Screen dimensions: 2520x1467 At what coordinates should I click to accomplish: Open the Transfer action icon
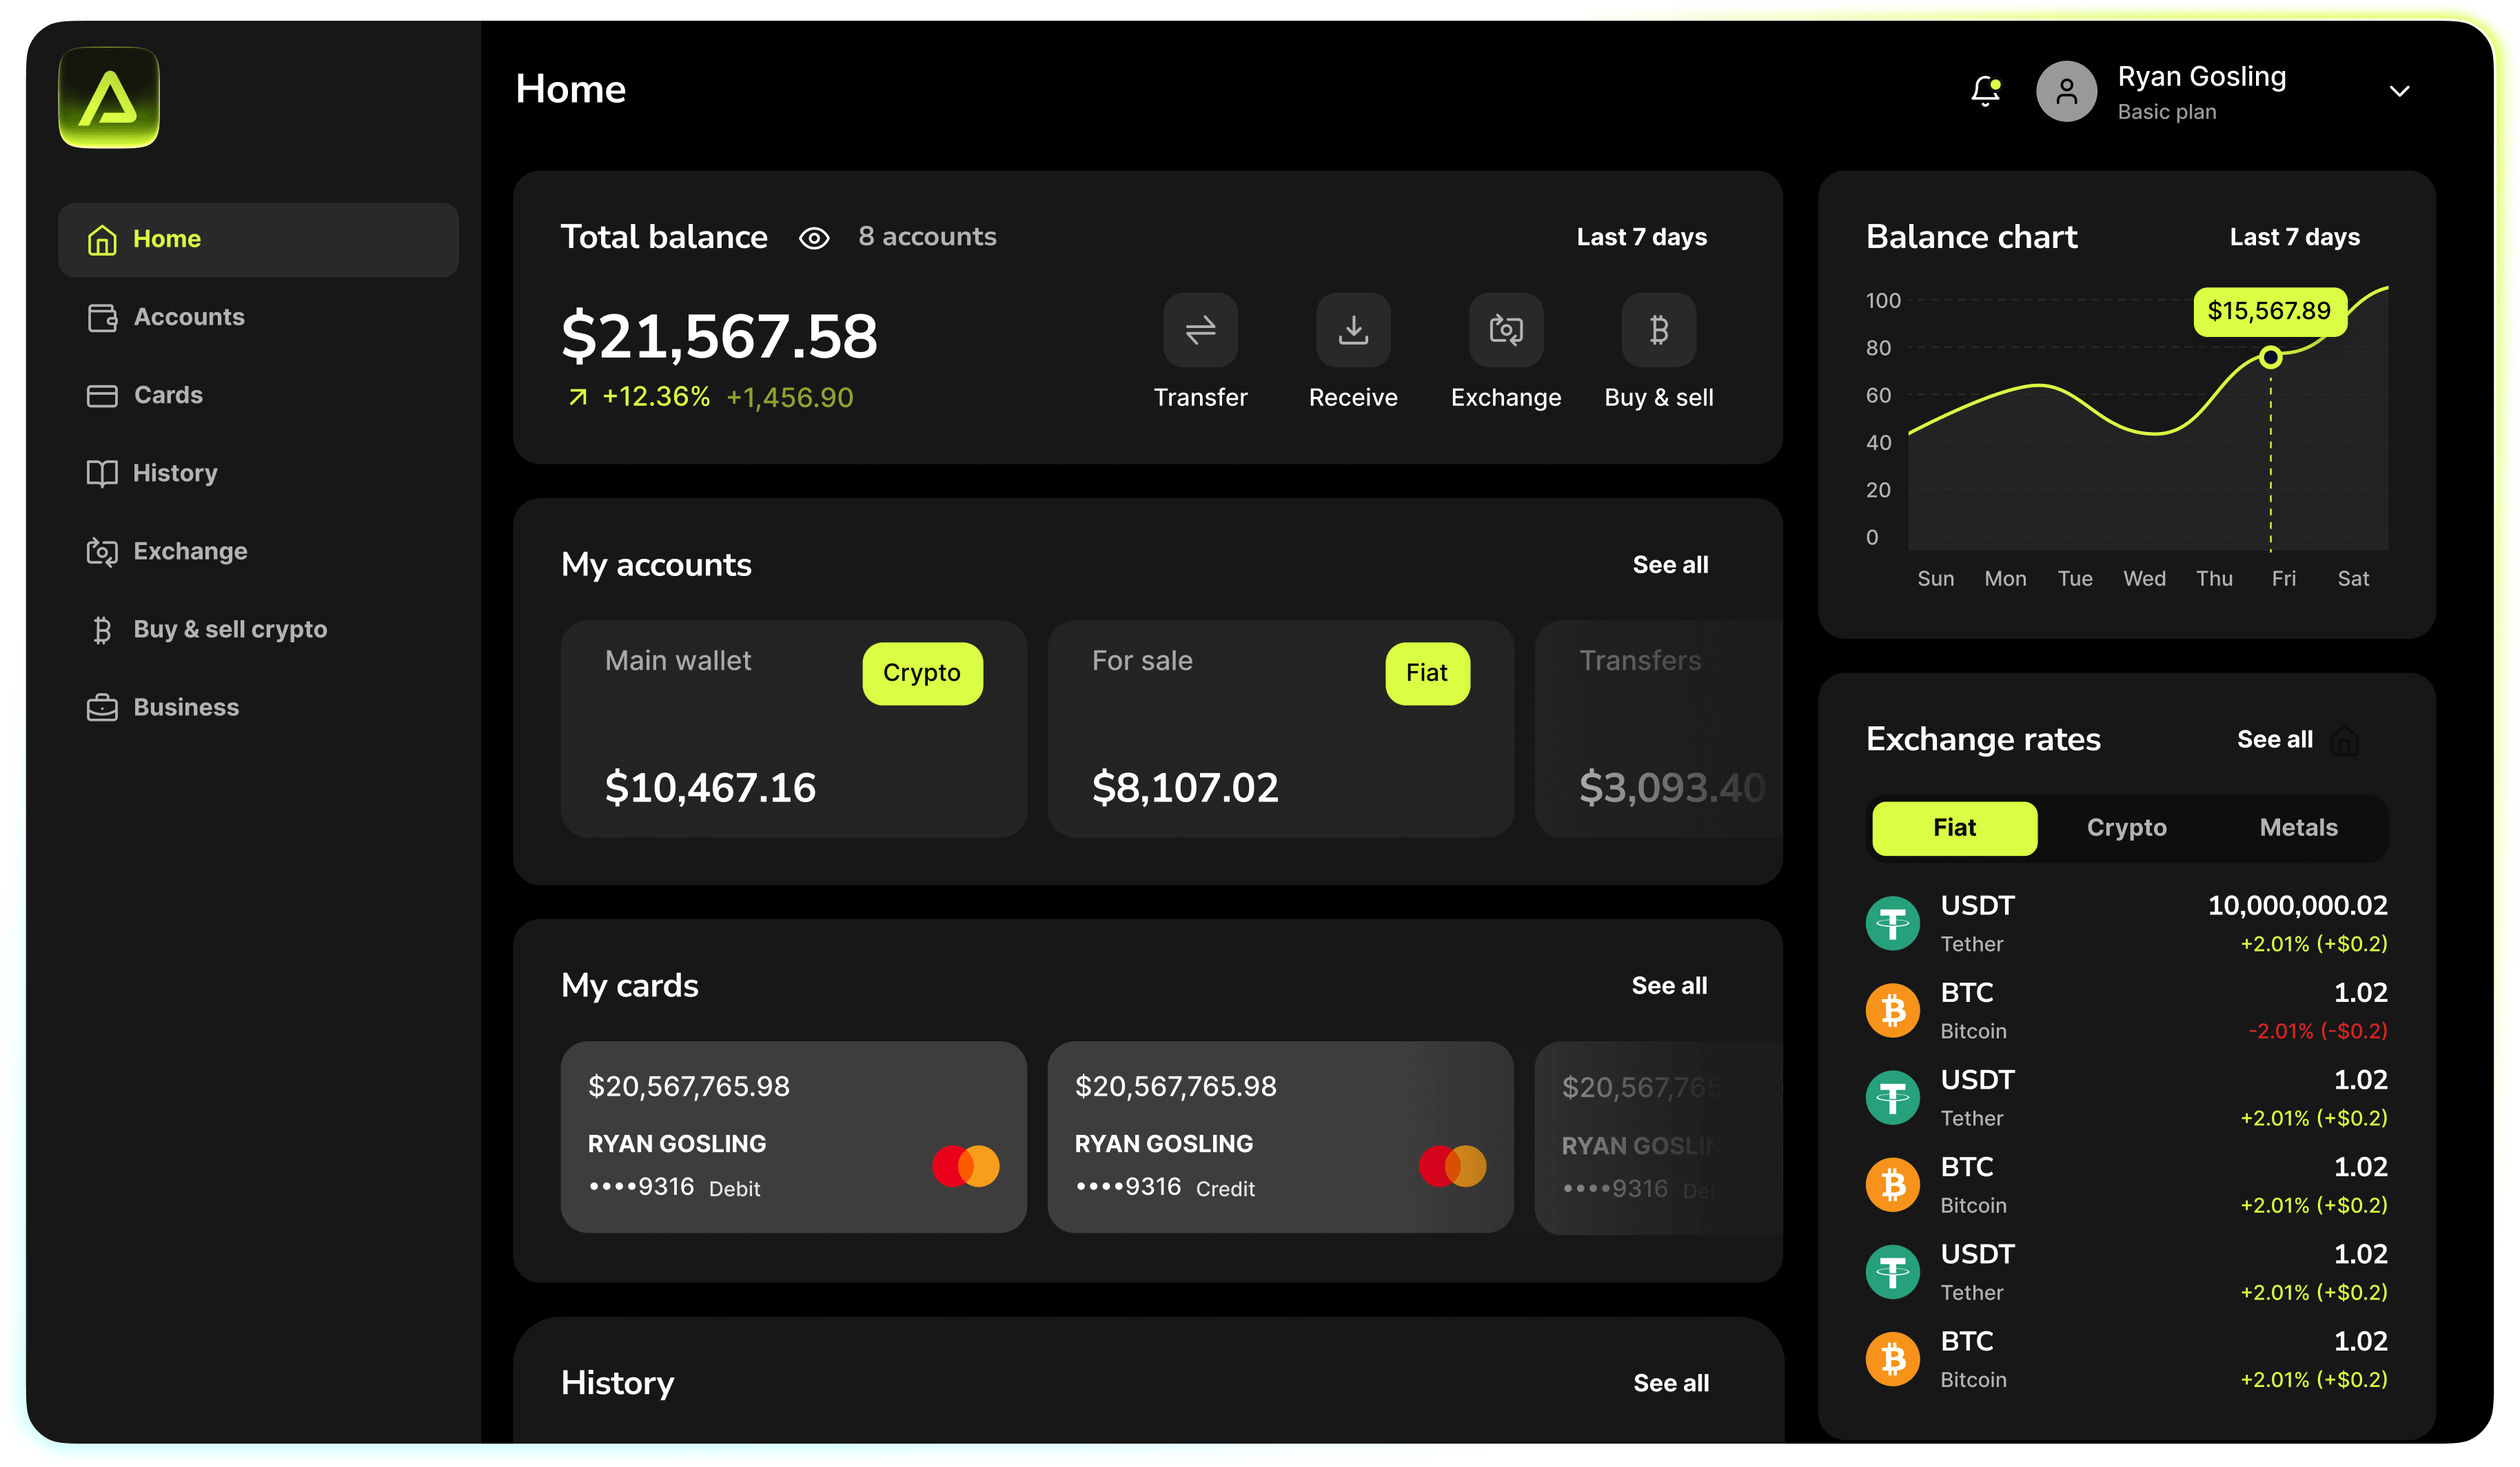[1200, 330]
